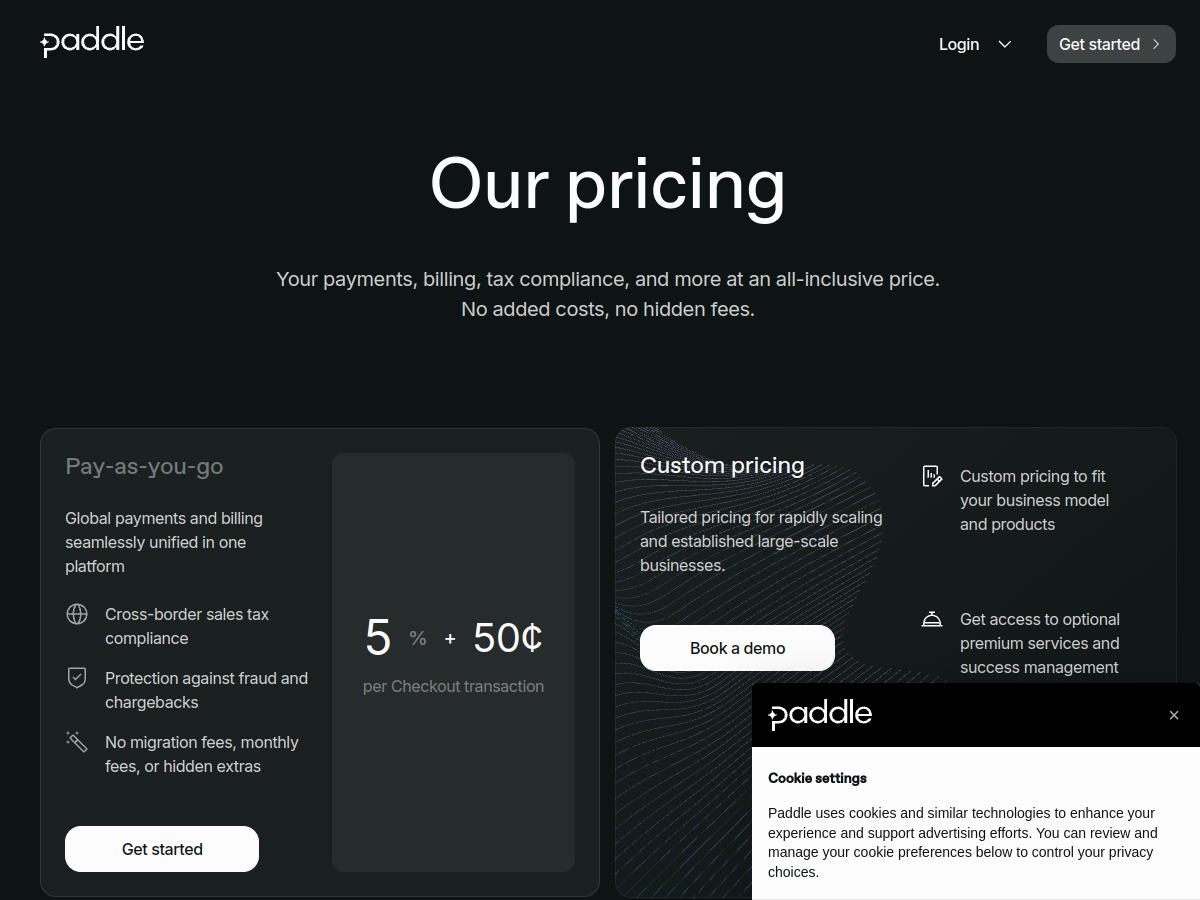Image resolution: width=1200 pixels, height=900 pixels.
Task: Dismiss the cookie banner with the X
Action: [1173, 715]
